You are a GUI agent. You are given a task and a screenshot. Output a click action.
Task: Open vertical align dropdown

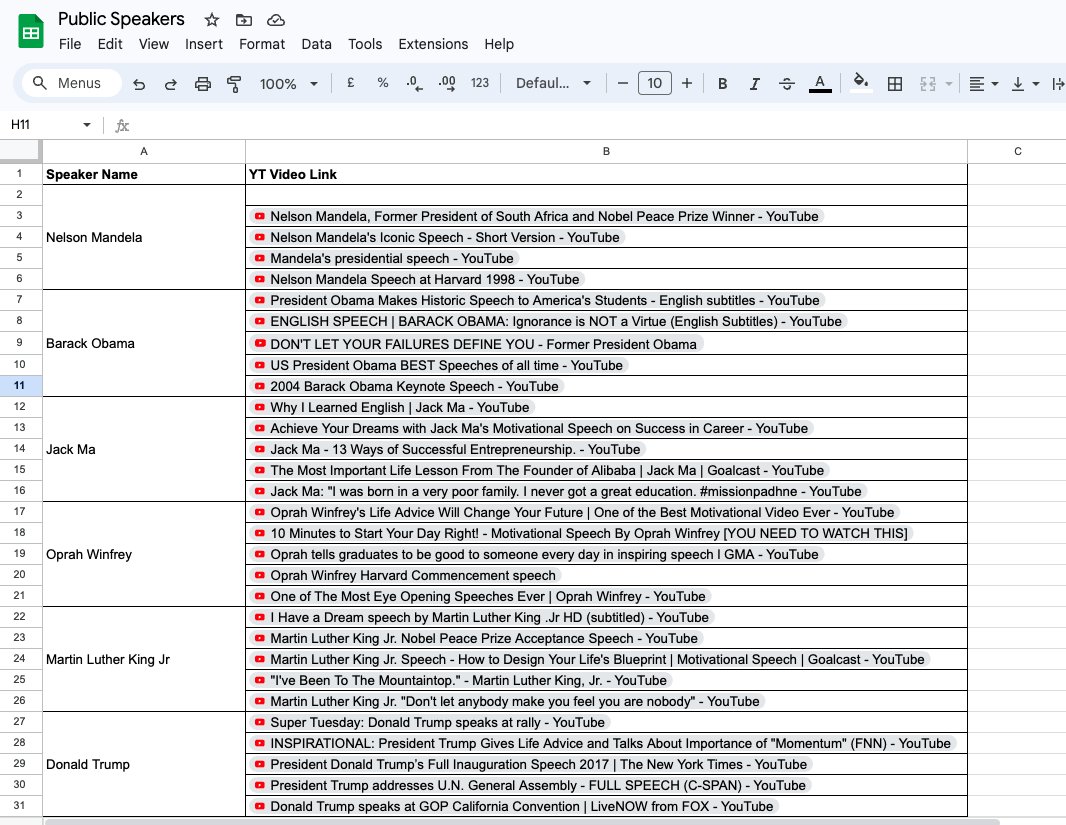tap(1025, 84)
